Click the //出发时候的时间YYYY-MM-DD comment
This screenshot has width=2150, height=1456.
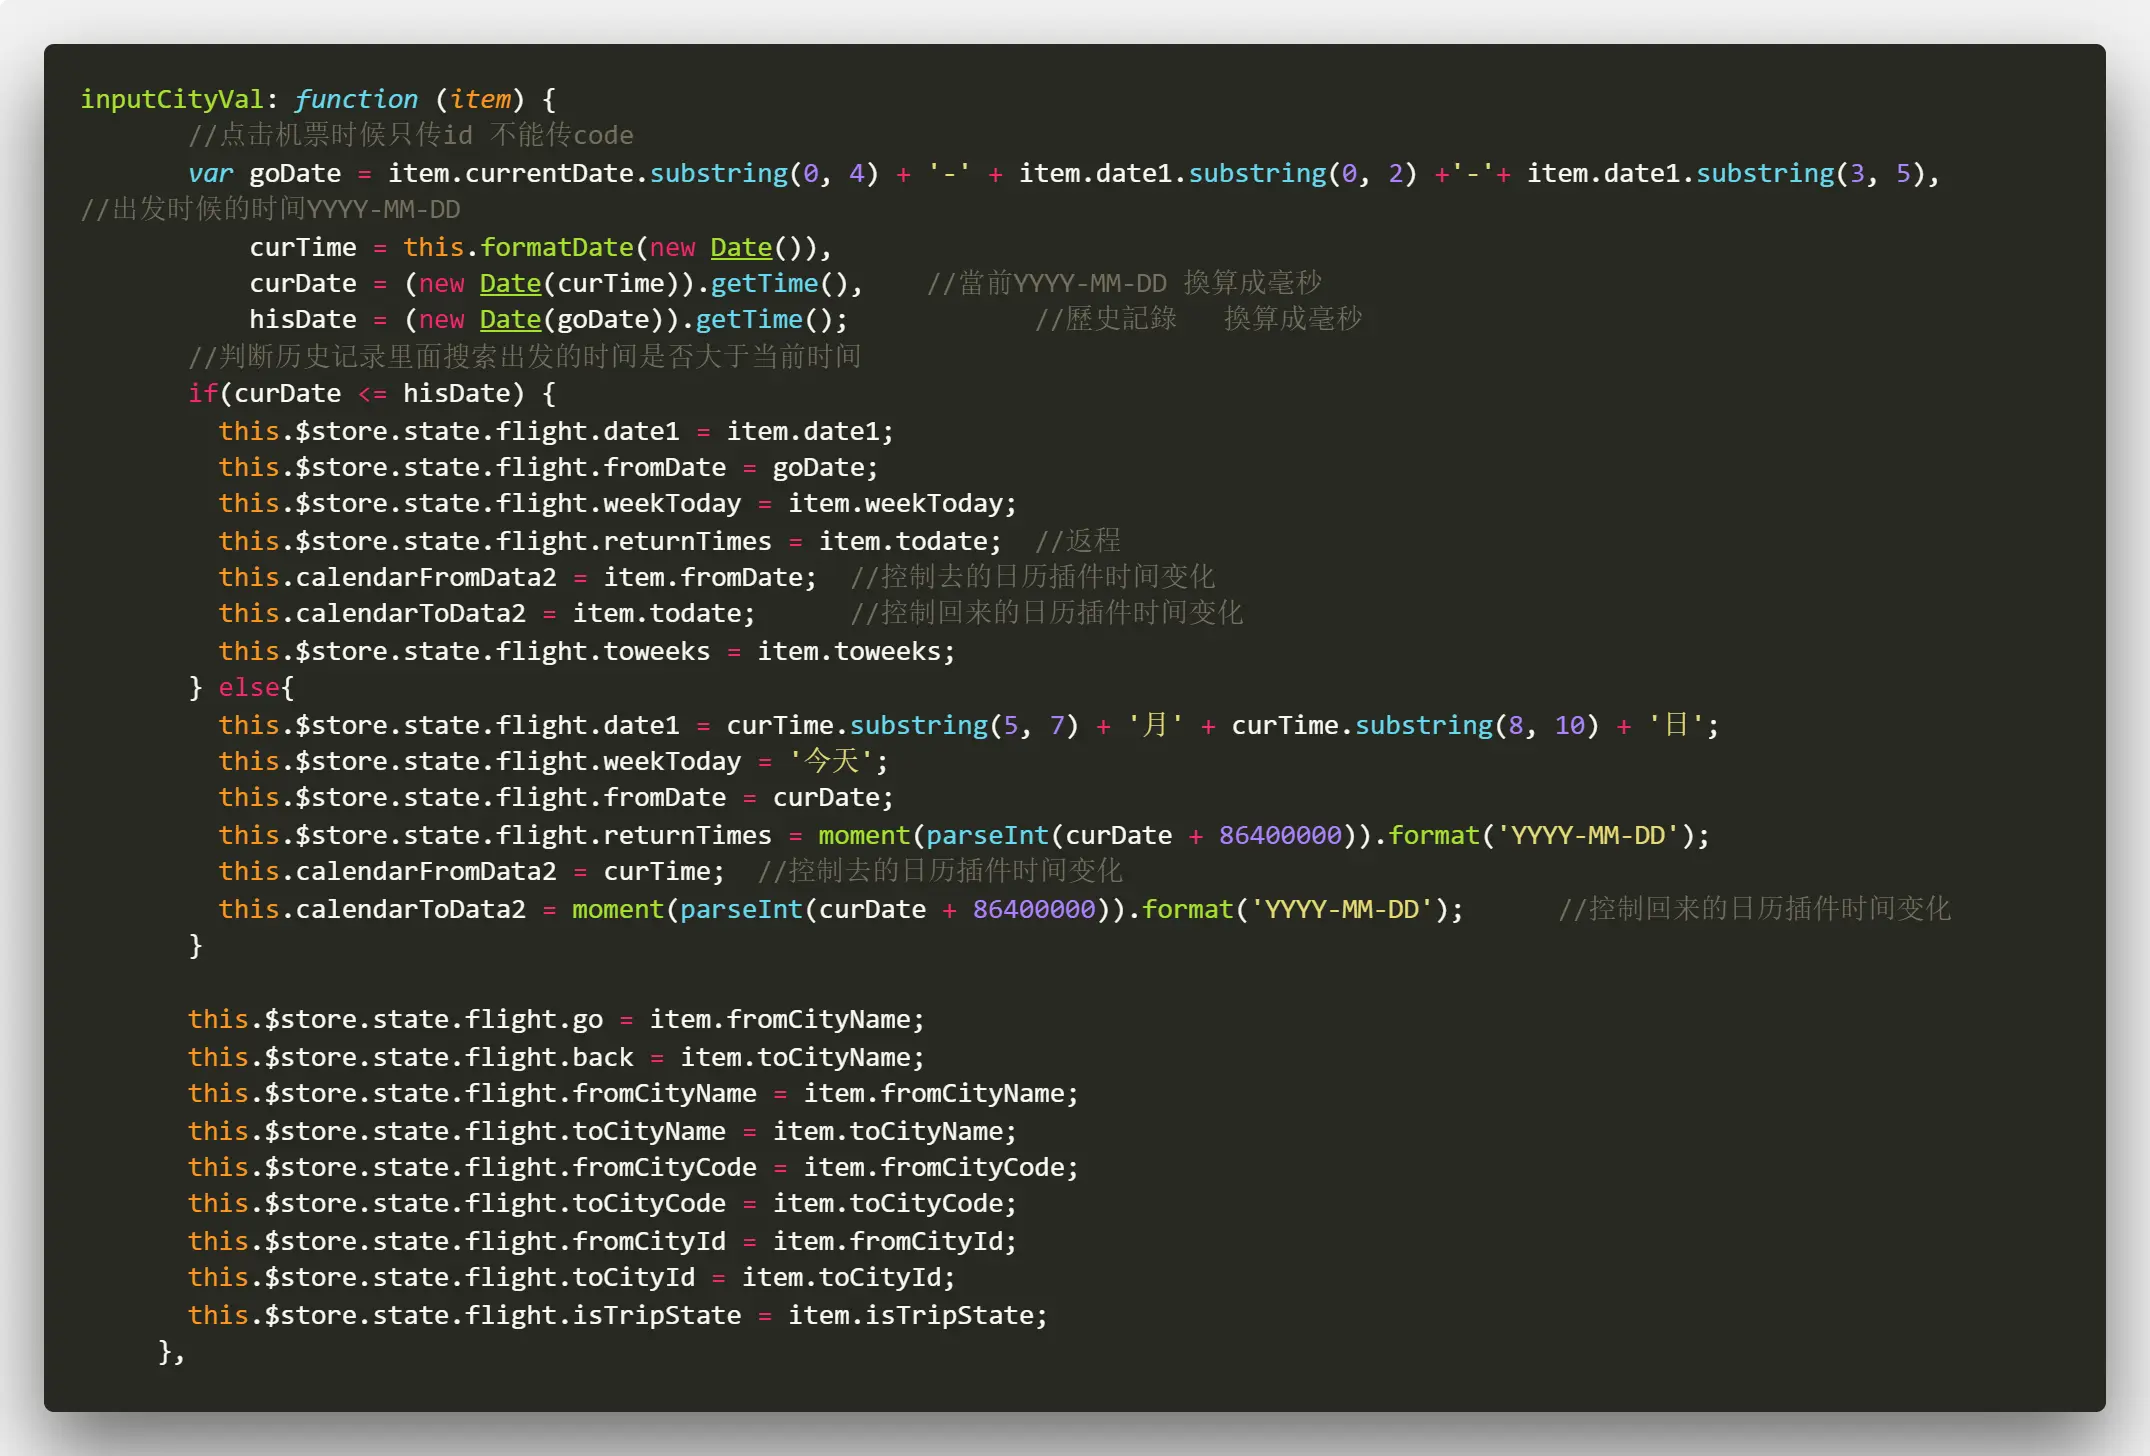270,210
